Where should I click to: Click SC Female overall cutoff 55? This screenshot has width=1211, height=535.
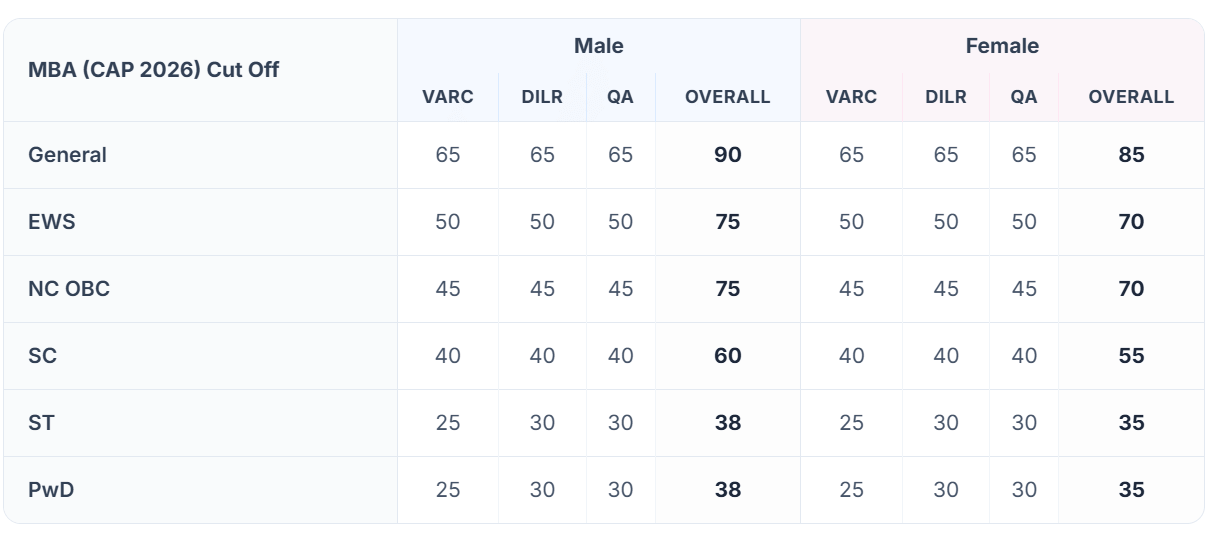1131,356
